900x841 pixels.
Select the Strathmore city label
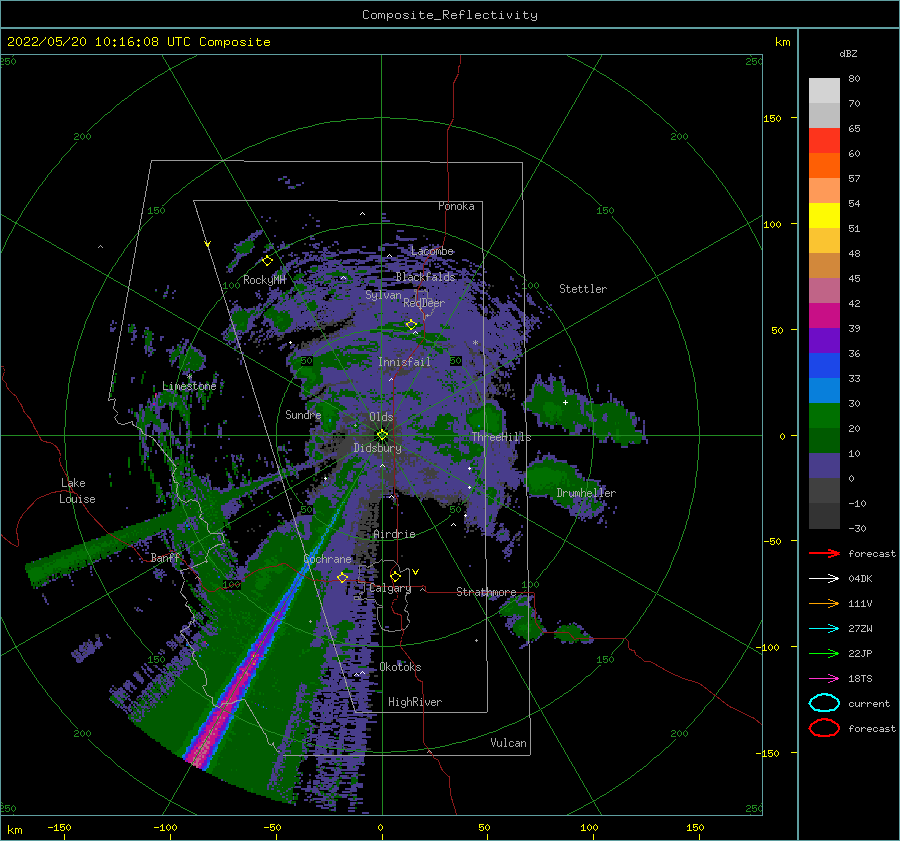click(x=486, y=592)
